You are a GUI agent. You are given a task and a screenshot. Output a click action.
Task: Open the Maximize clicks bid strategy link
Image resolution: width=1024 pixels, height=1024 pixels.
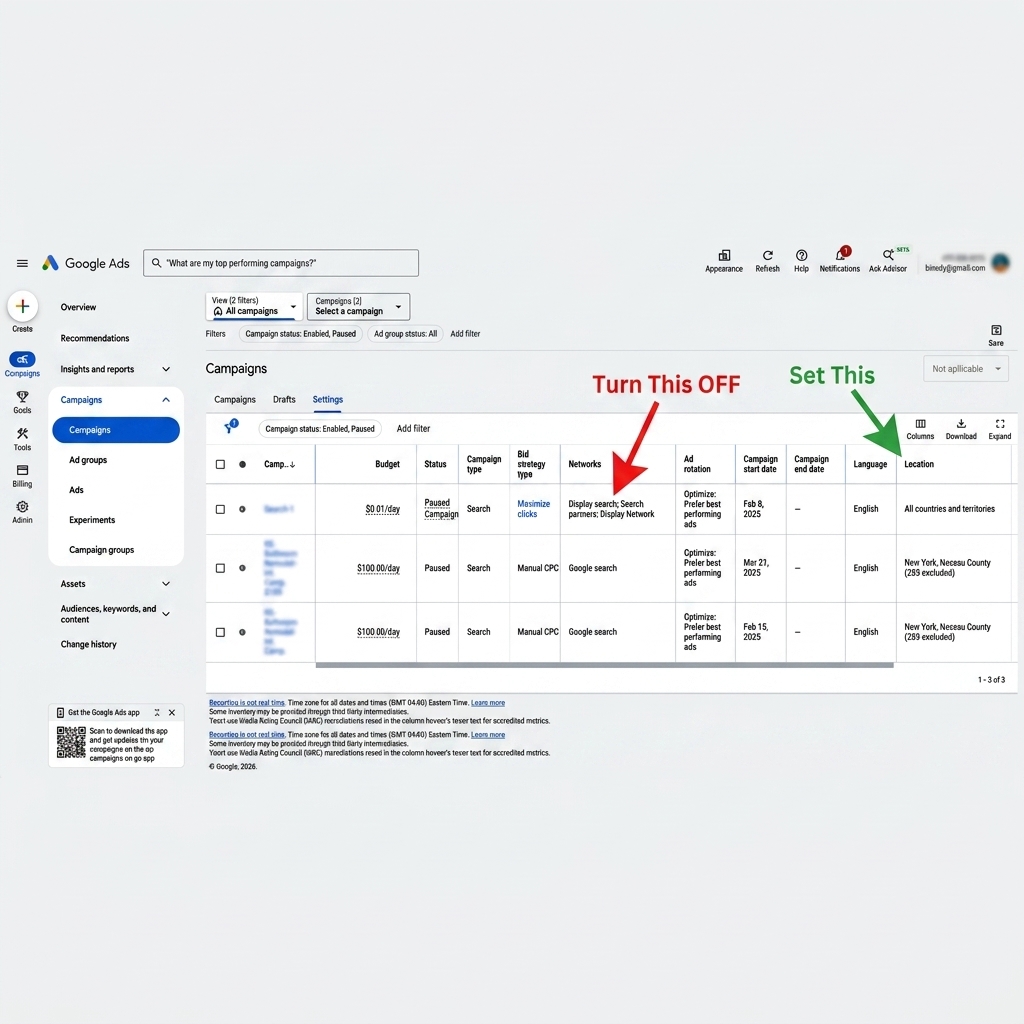534,509
